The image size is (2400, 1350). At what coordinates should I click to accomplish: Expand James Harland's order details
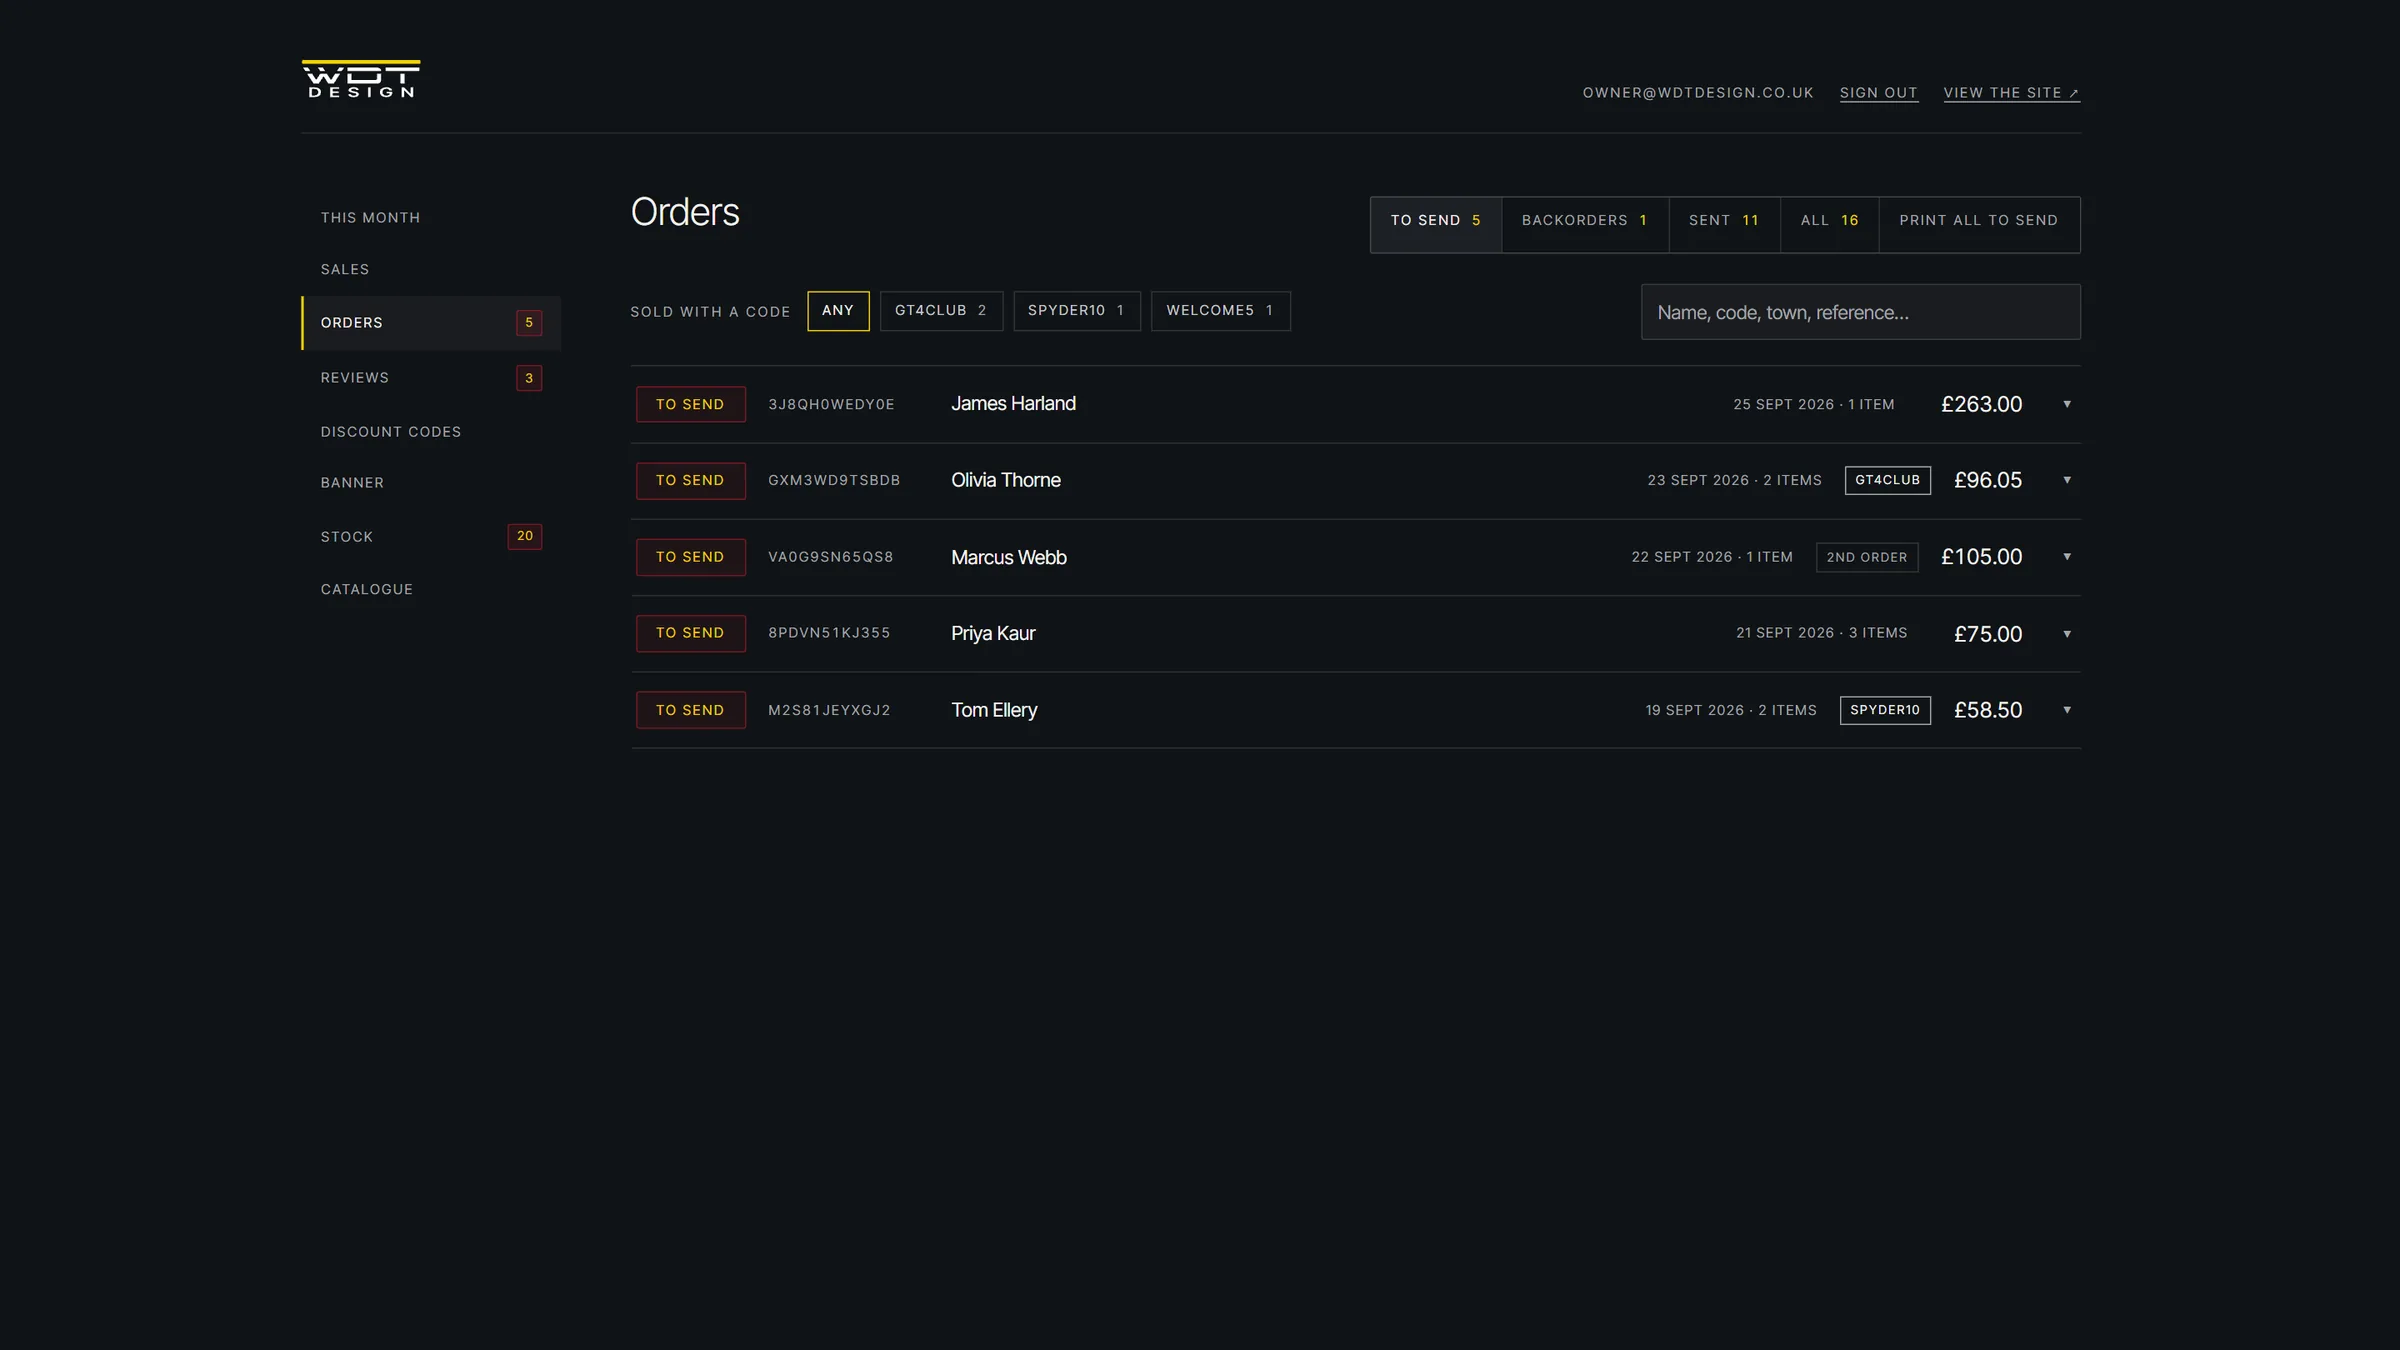point(2067,404)
